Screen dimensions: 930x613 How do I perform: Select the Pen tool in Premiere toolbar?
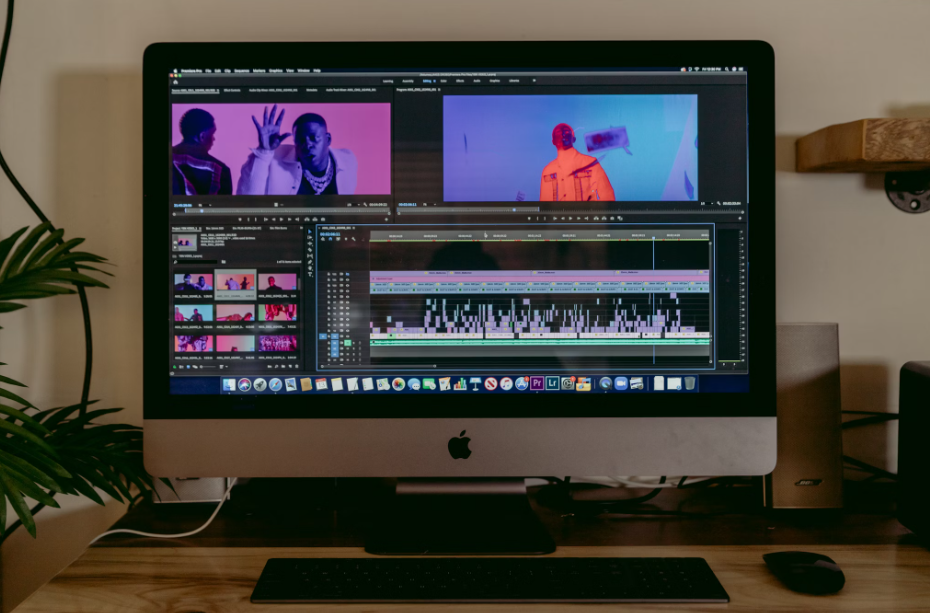pyautogui.click(x=310, y=262)
